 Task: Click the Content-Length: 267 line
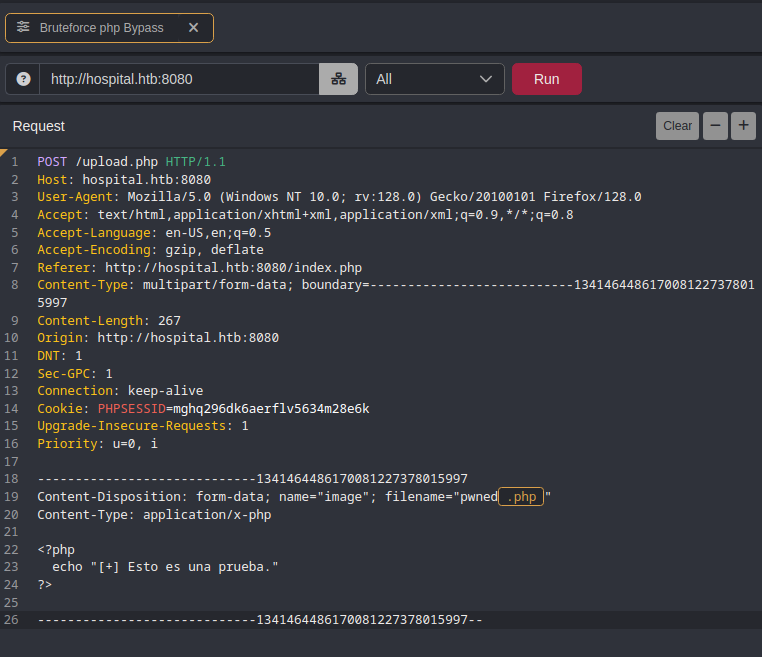[109, 321]
